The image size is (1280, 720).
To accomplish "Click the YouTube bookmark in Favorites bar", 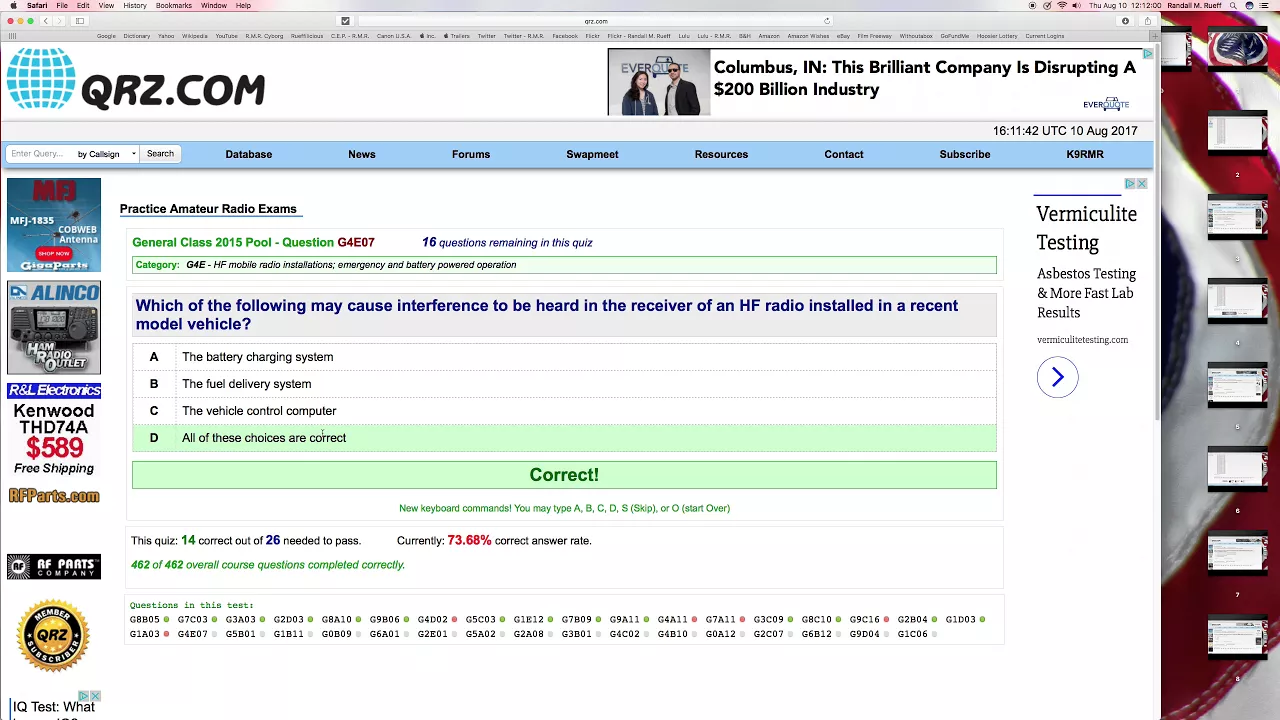I will [x=226, y=36].
